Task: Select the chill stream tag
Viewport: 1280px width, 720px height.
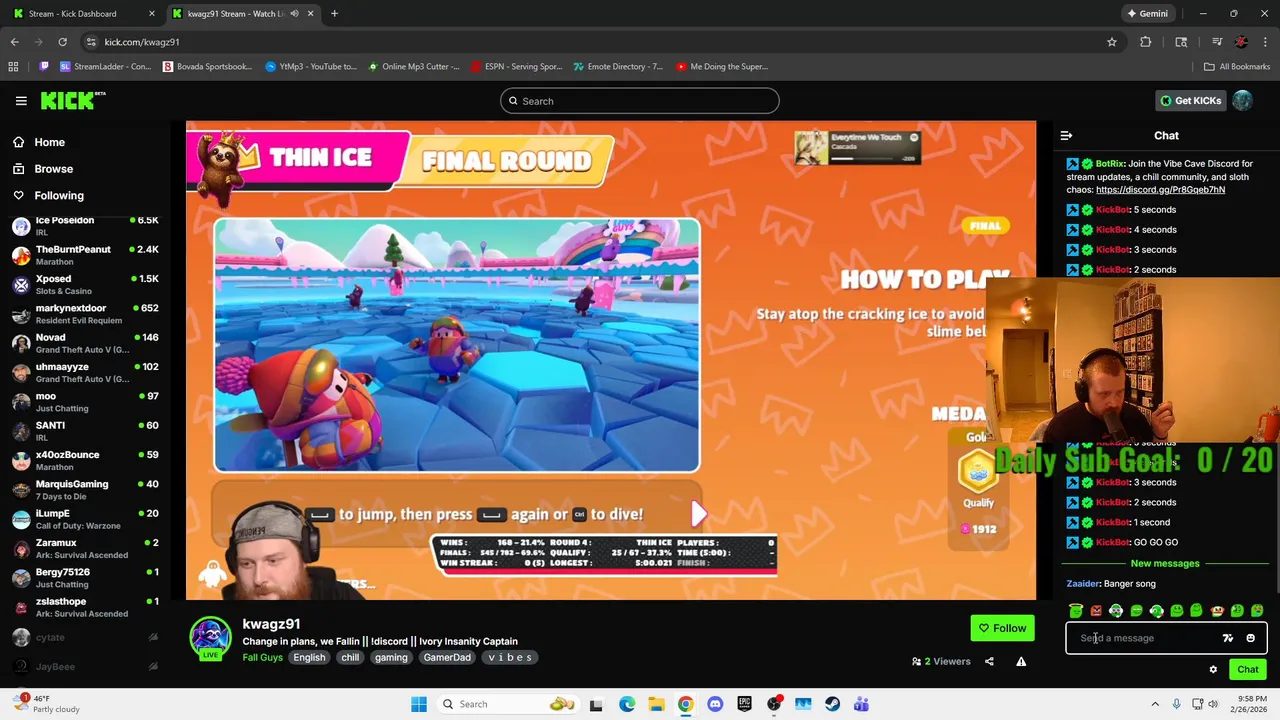Action: 350,658
